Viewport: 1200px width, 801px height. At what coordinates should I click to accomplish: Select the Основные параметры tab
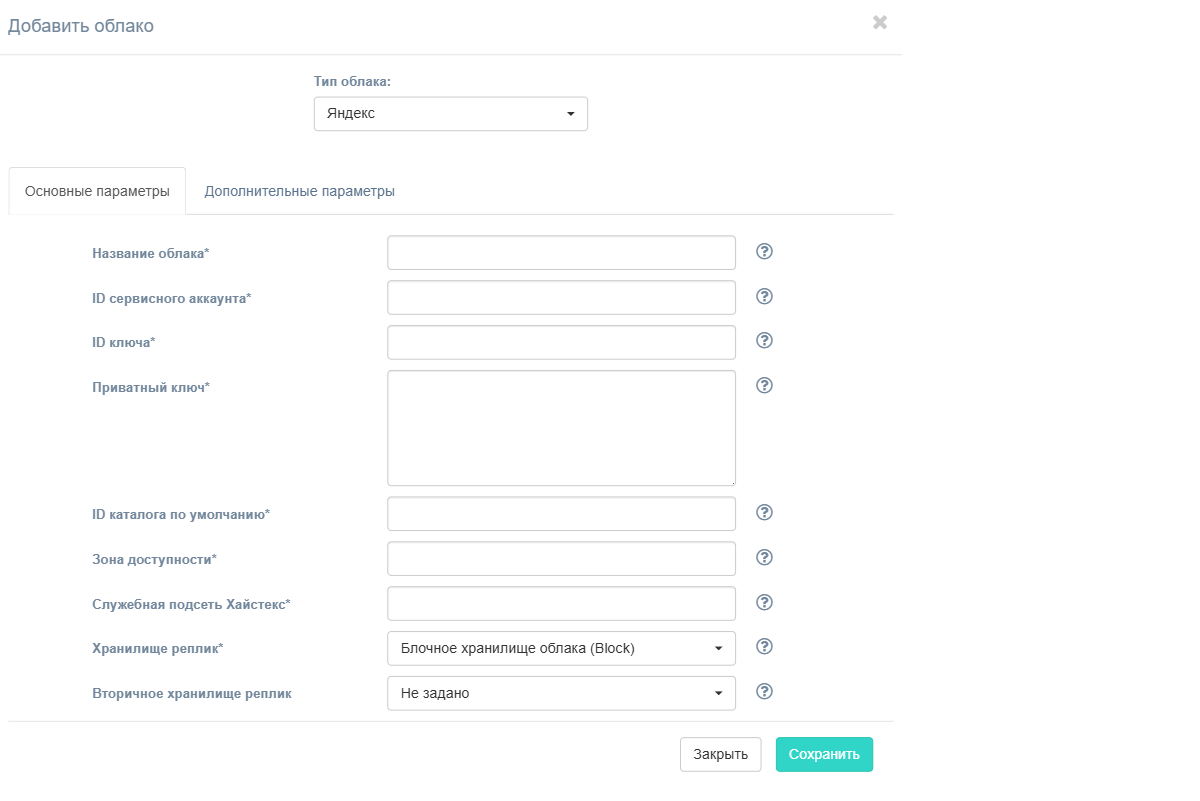(x=97, y=191)
